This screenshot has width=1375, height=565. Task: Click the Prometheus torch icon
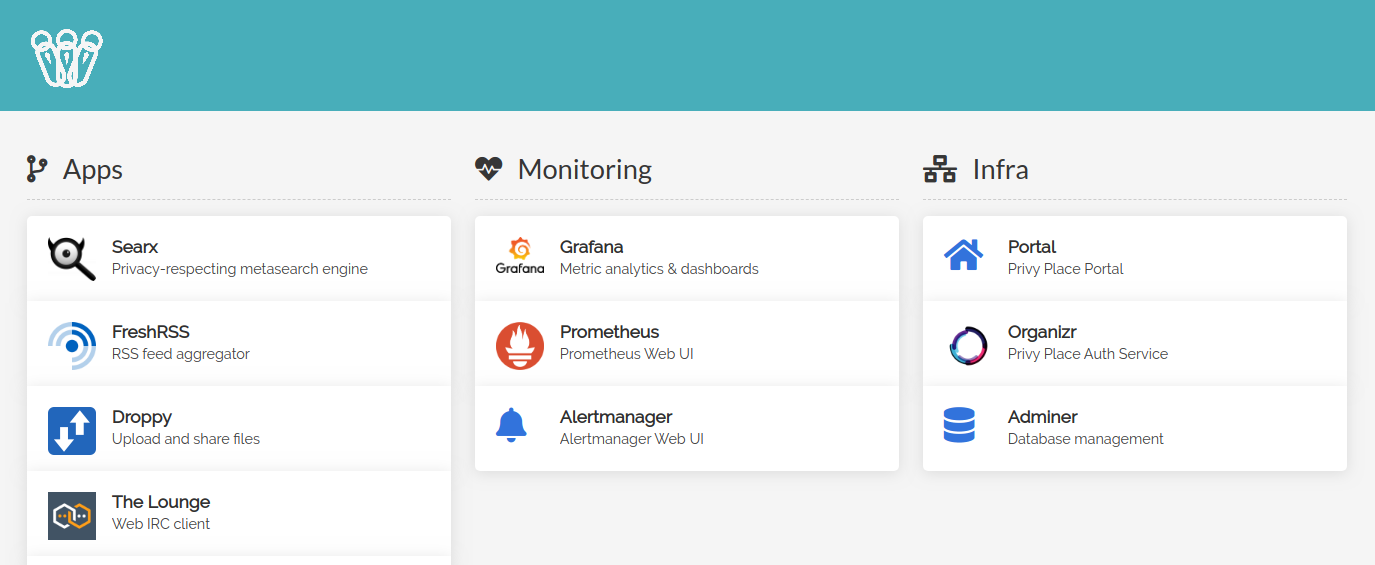tap(520, 345)
